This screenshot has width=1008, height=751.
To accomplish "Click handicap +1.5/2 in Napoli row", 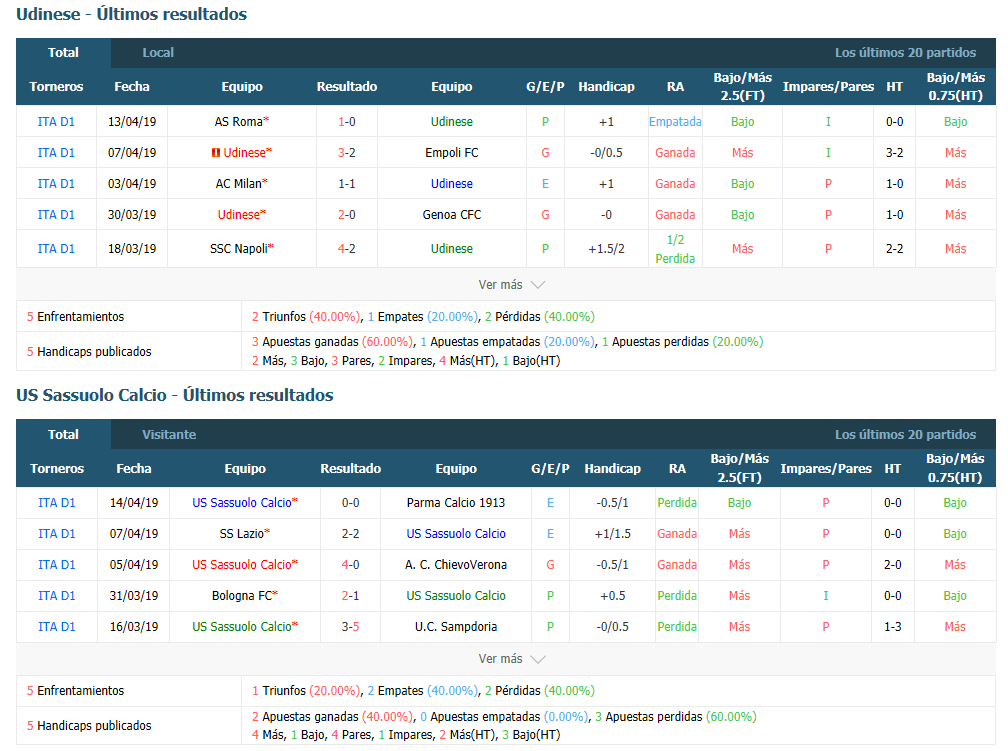I will 606,249.
